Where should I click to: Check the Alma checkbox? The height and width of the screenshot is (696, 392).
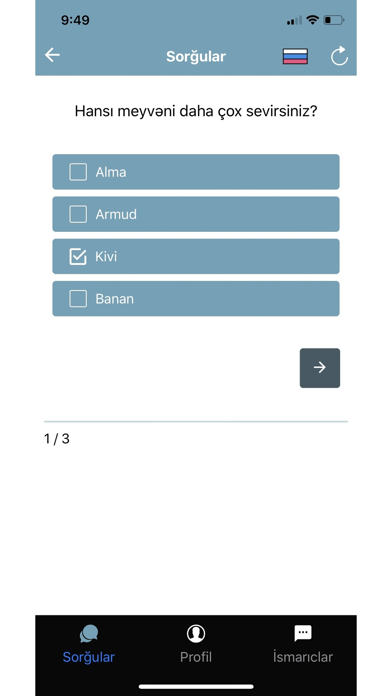pos(78,172)
